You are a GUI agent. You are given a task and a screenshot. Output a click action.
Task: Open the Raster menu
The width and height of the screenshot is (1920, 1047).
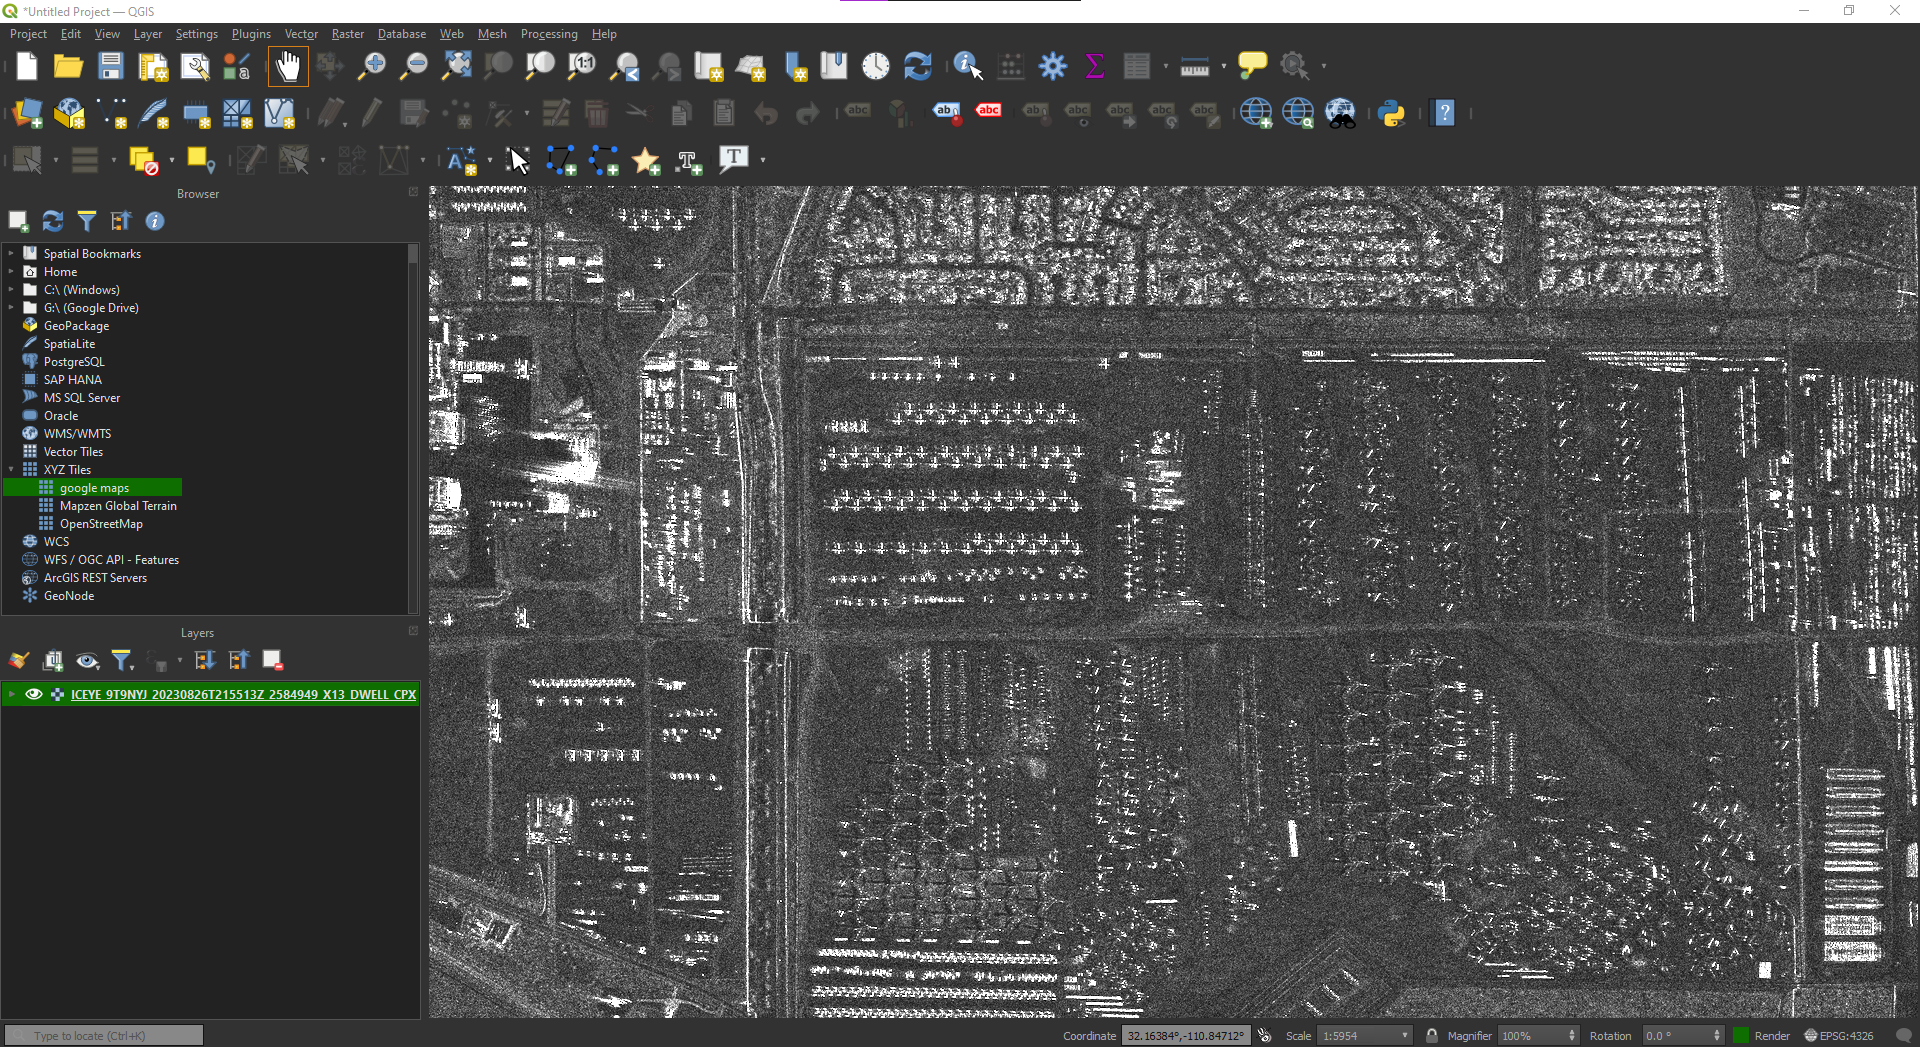tap(348, 34)
